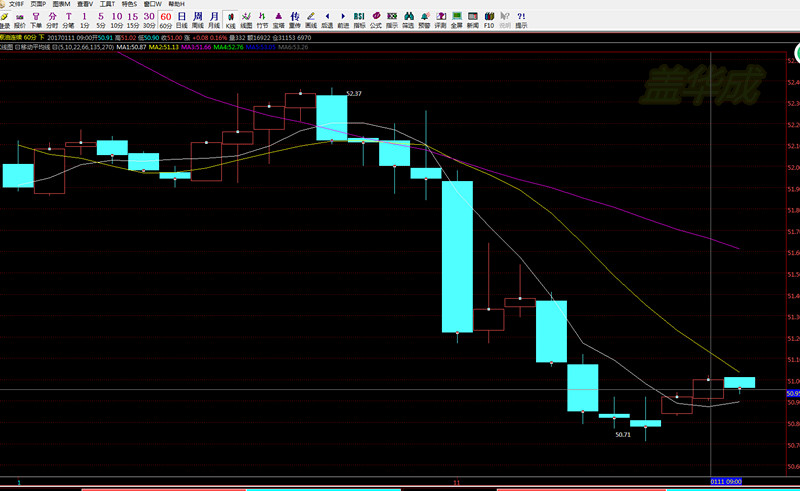Image resolution: width=800 pixels, height=491 pixels.
Task: Open the 工具T menu
Action: (107, 4)
